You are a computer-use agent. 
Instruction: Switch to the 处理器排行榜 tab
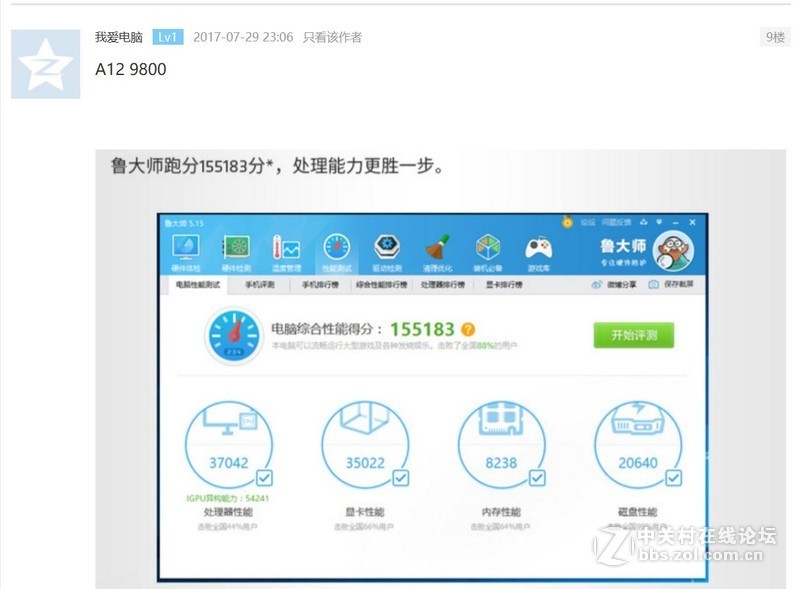click(443, 284)
